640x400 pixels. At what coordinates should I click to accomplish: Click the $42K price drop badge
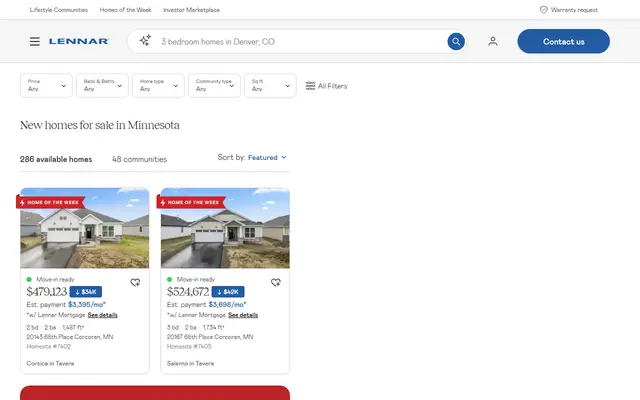228,292
